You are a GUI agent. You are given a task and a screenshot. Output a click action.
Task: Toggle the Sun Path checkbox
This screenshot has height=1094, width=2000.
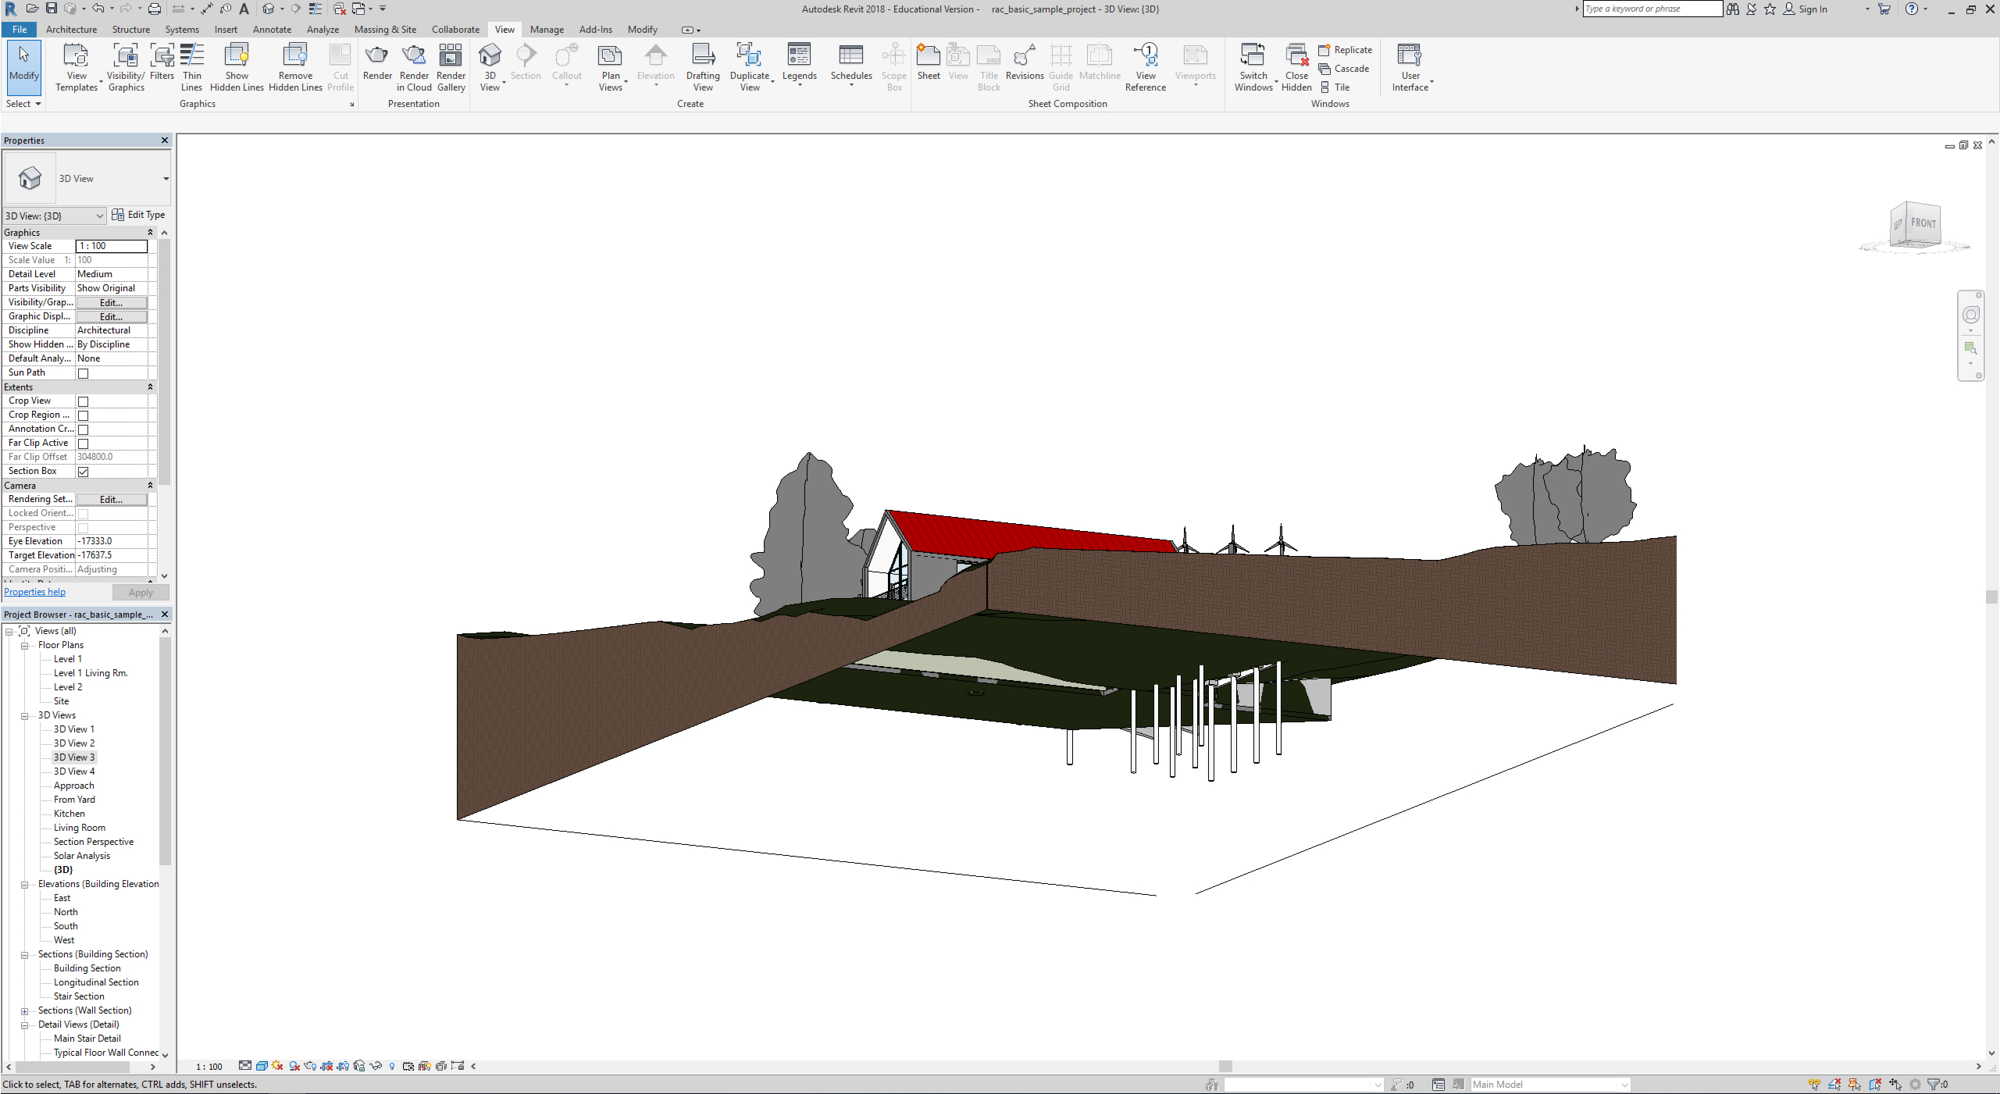pos(83,373)
